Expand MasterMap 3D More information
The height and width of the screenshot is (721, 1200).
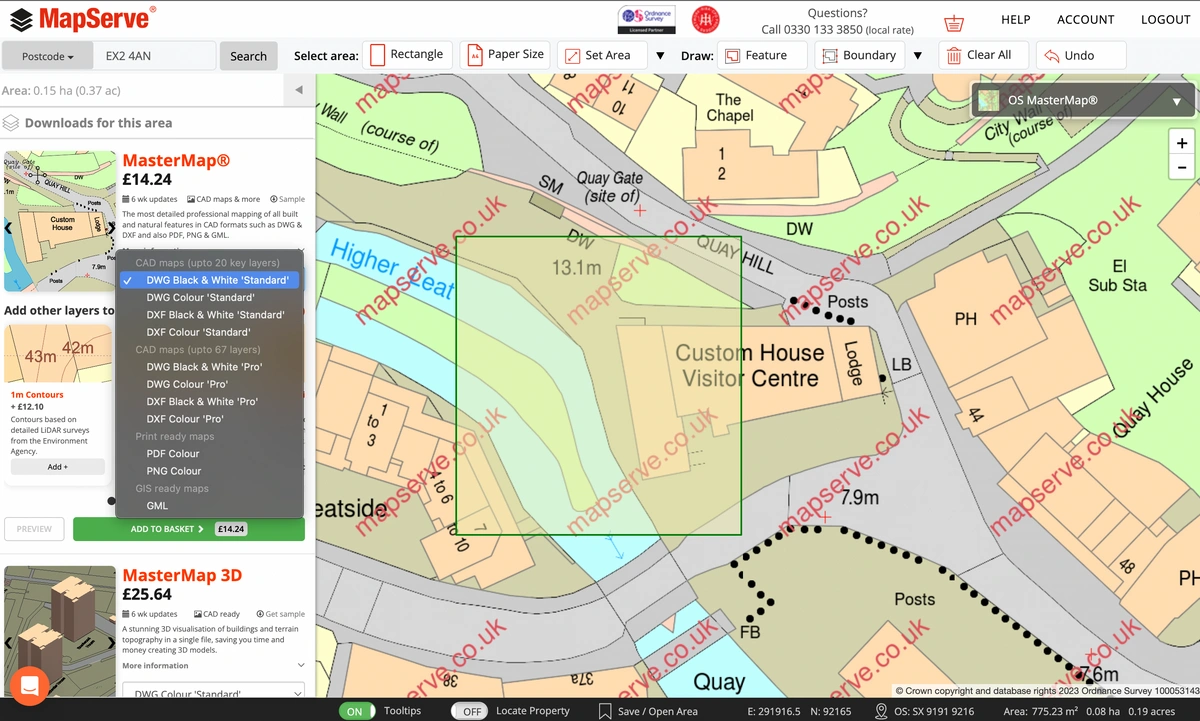click(x=213, y=665)
